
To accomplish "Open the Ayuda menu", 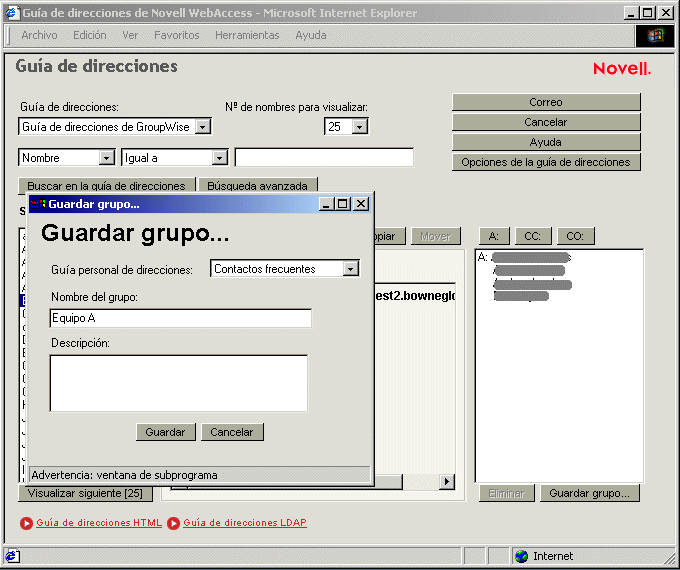I will pyautogui.click(x=311, y=35).
